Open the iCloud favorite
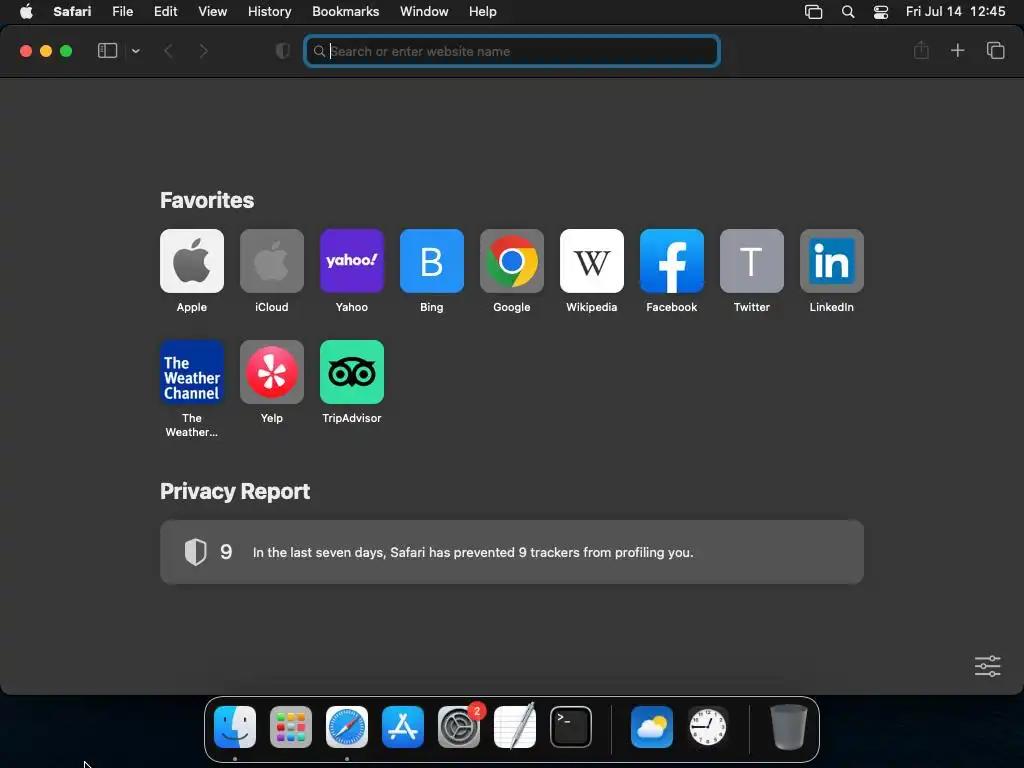Viewport: 1024px width, 768px height. (x=272, y=261)
